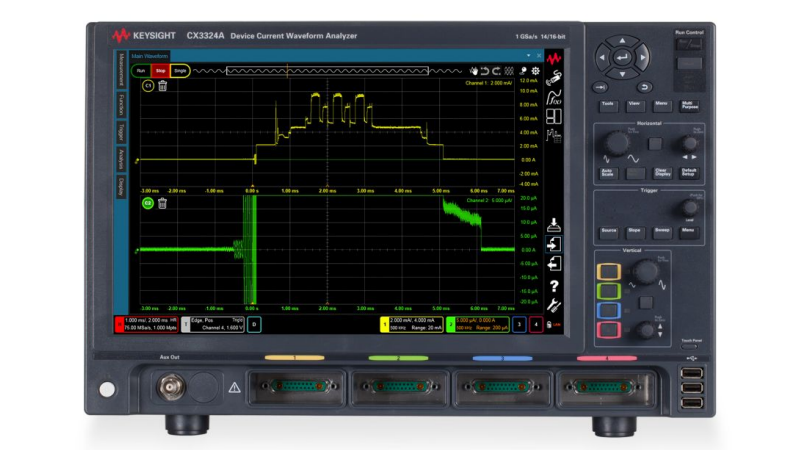
Task: Open channel 1 settings box 2.000 mA/
Action: pyautogui.click(x=412, y=324)
